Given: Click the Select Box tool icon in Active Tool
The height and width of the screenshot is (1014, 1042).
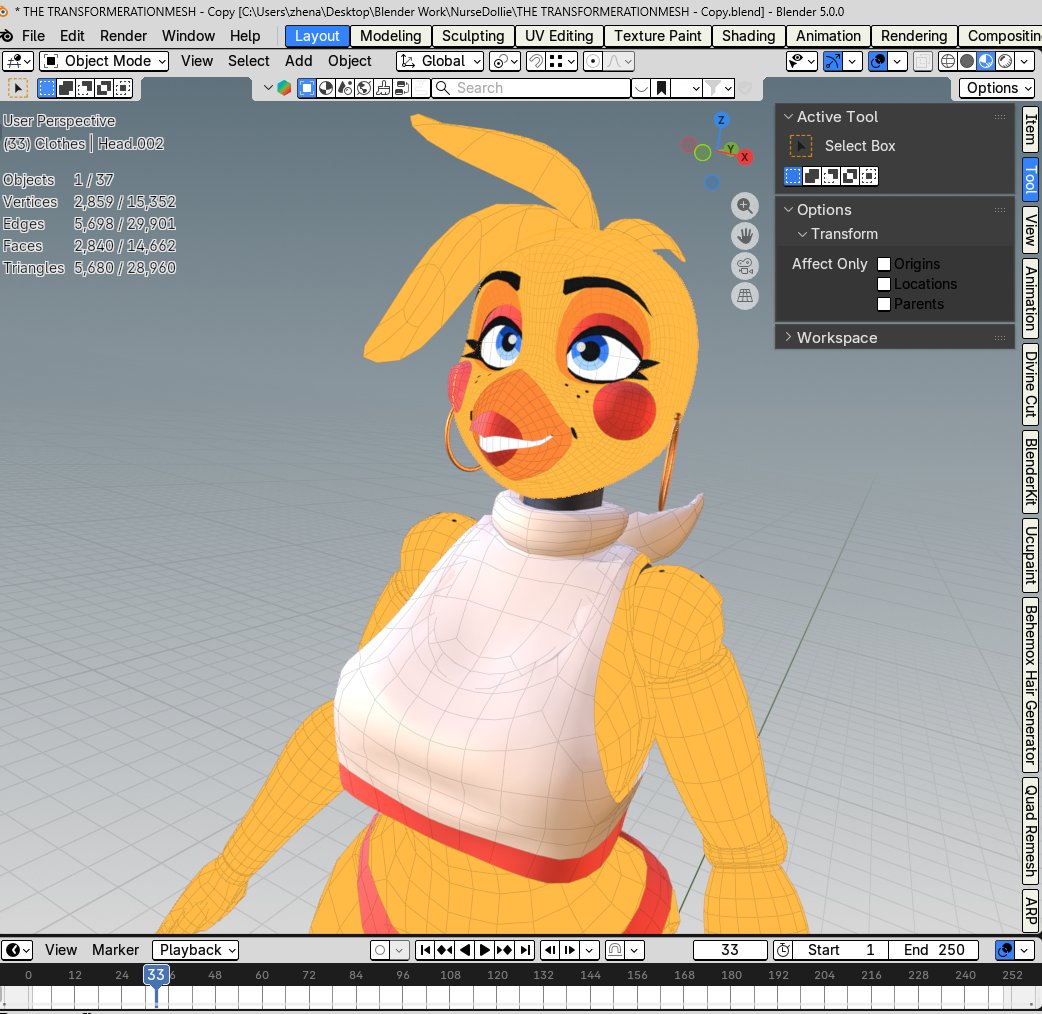Looking at the screenshot, I should 801,146.
